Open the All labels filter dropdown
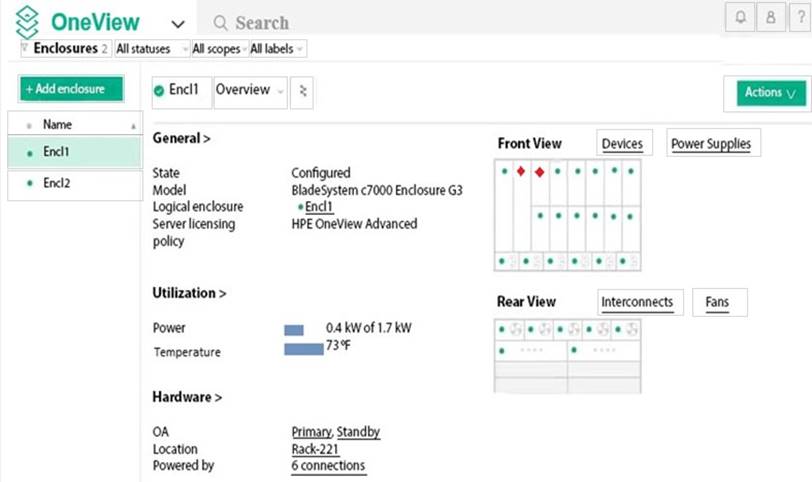The width and height of the screenshot is (812, 482). coord(277,48)
